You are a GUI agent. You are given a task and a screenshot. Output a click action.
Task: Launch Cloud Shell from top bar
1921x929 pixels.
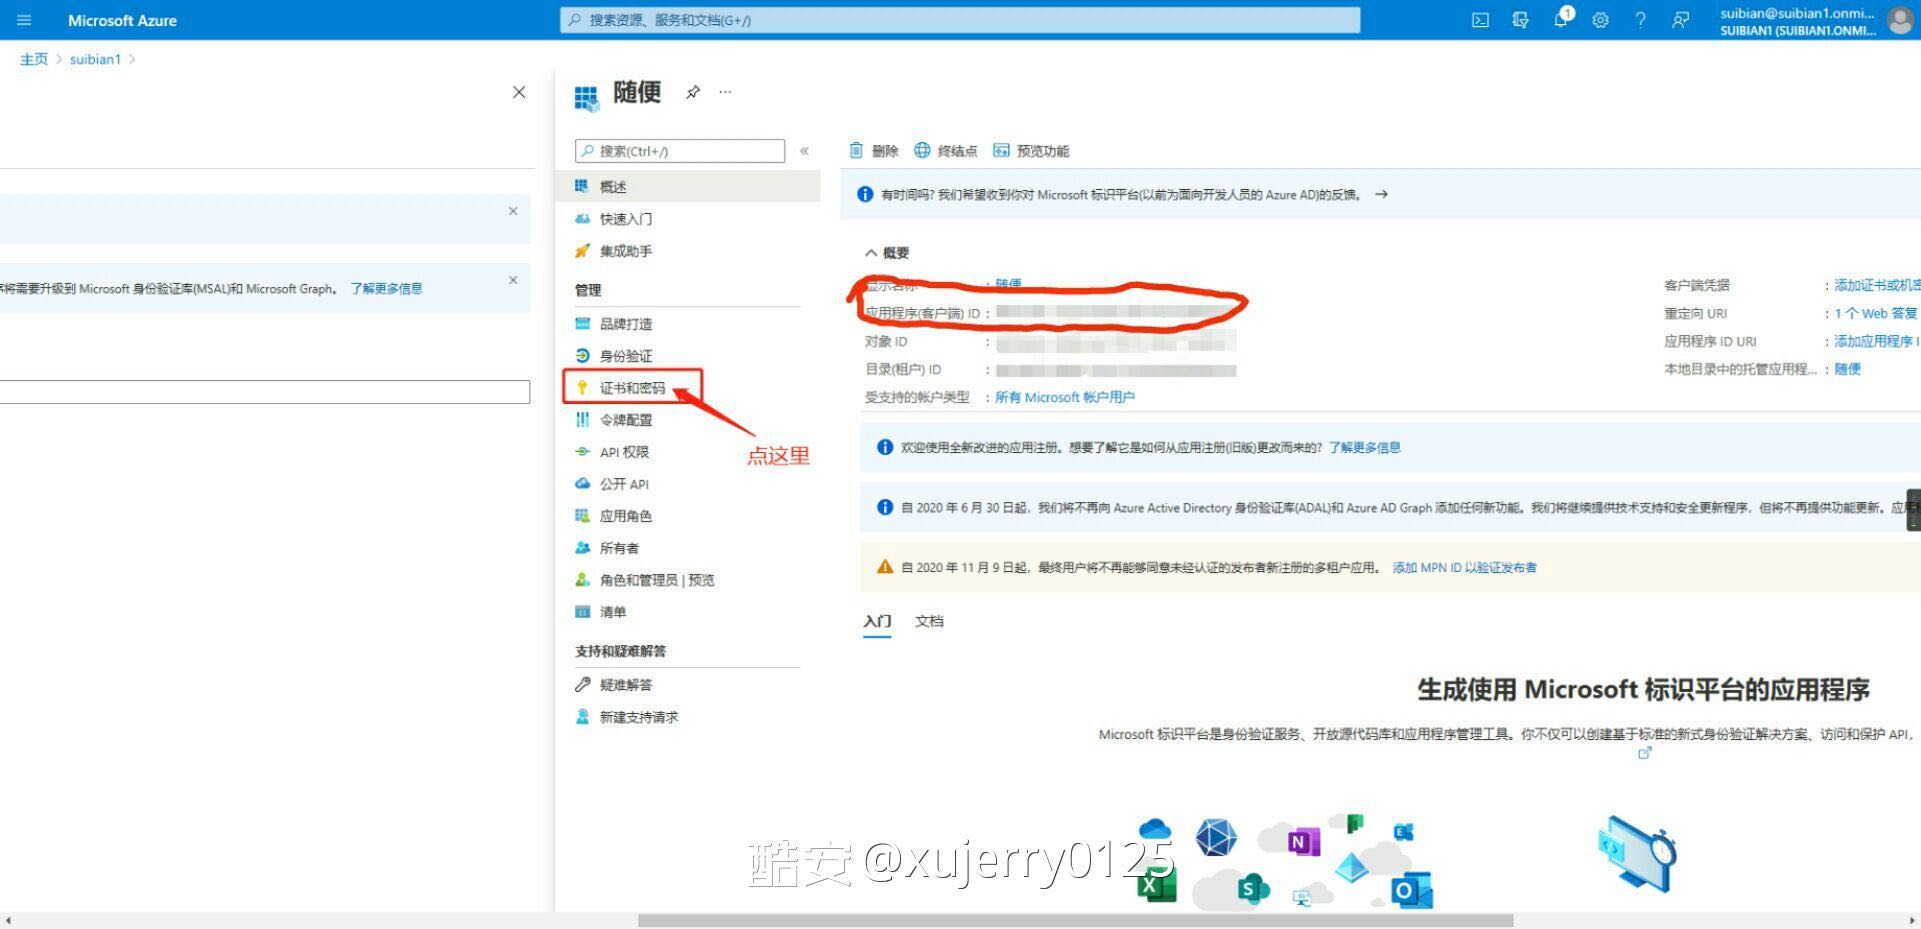pos(1480,20)
